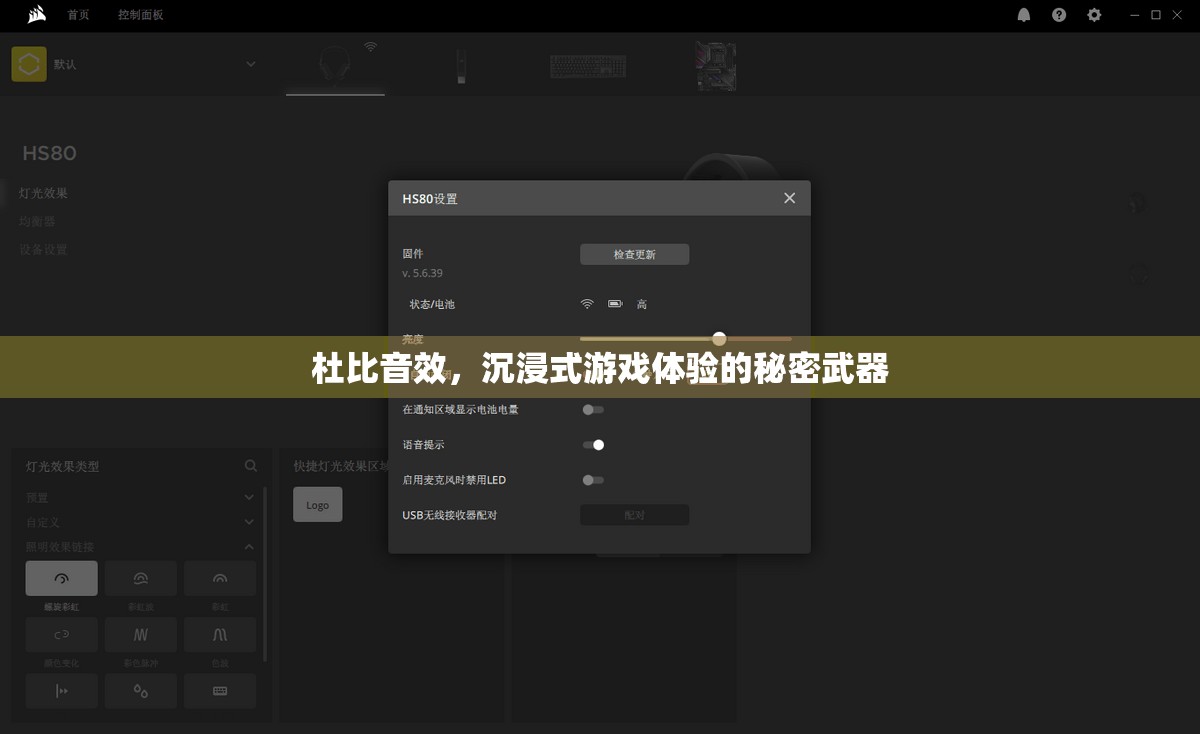The image size is (1200, 734).
Task: Toggle 启用麦克风时禁用LED switch
Action: pos(593,480)
